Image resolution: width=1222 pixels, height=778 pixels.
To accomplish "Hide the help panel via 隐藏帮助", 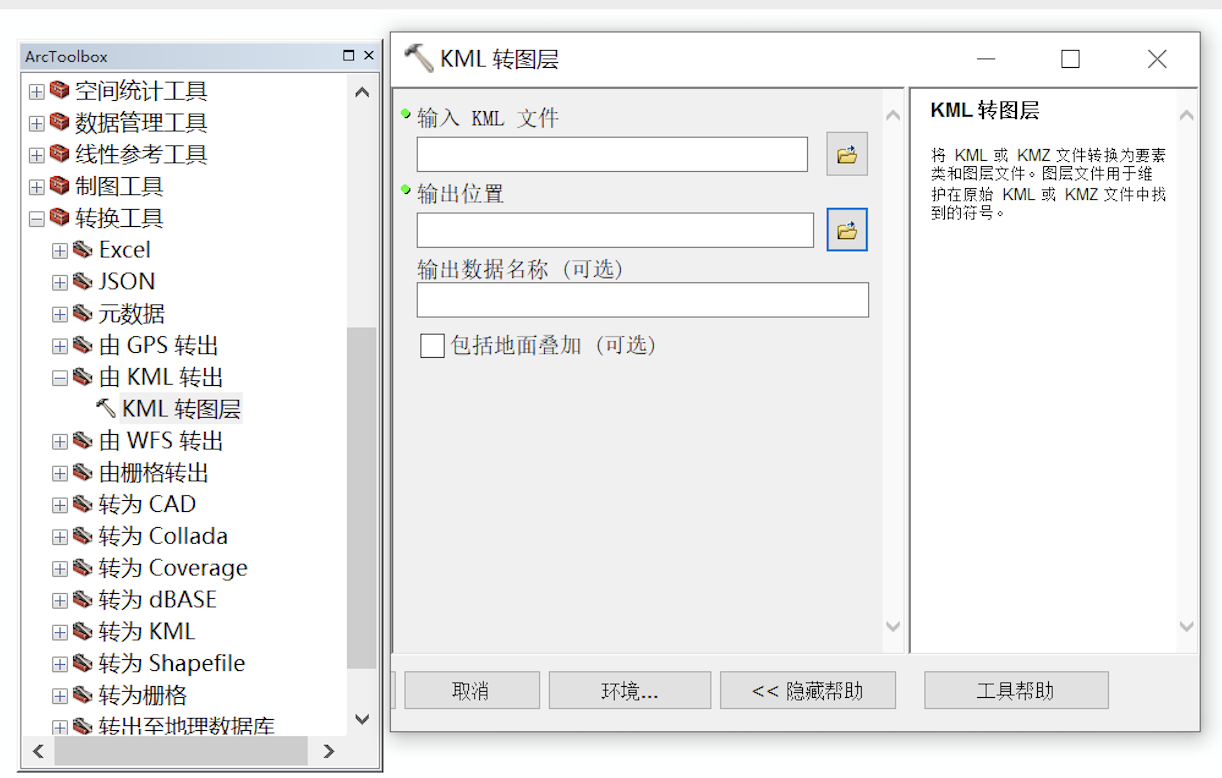I will point(807,689).
